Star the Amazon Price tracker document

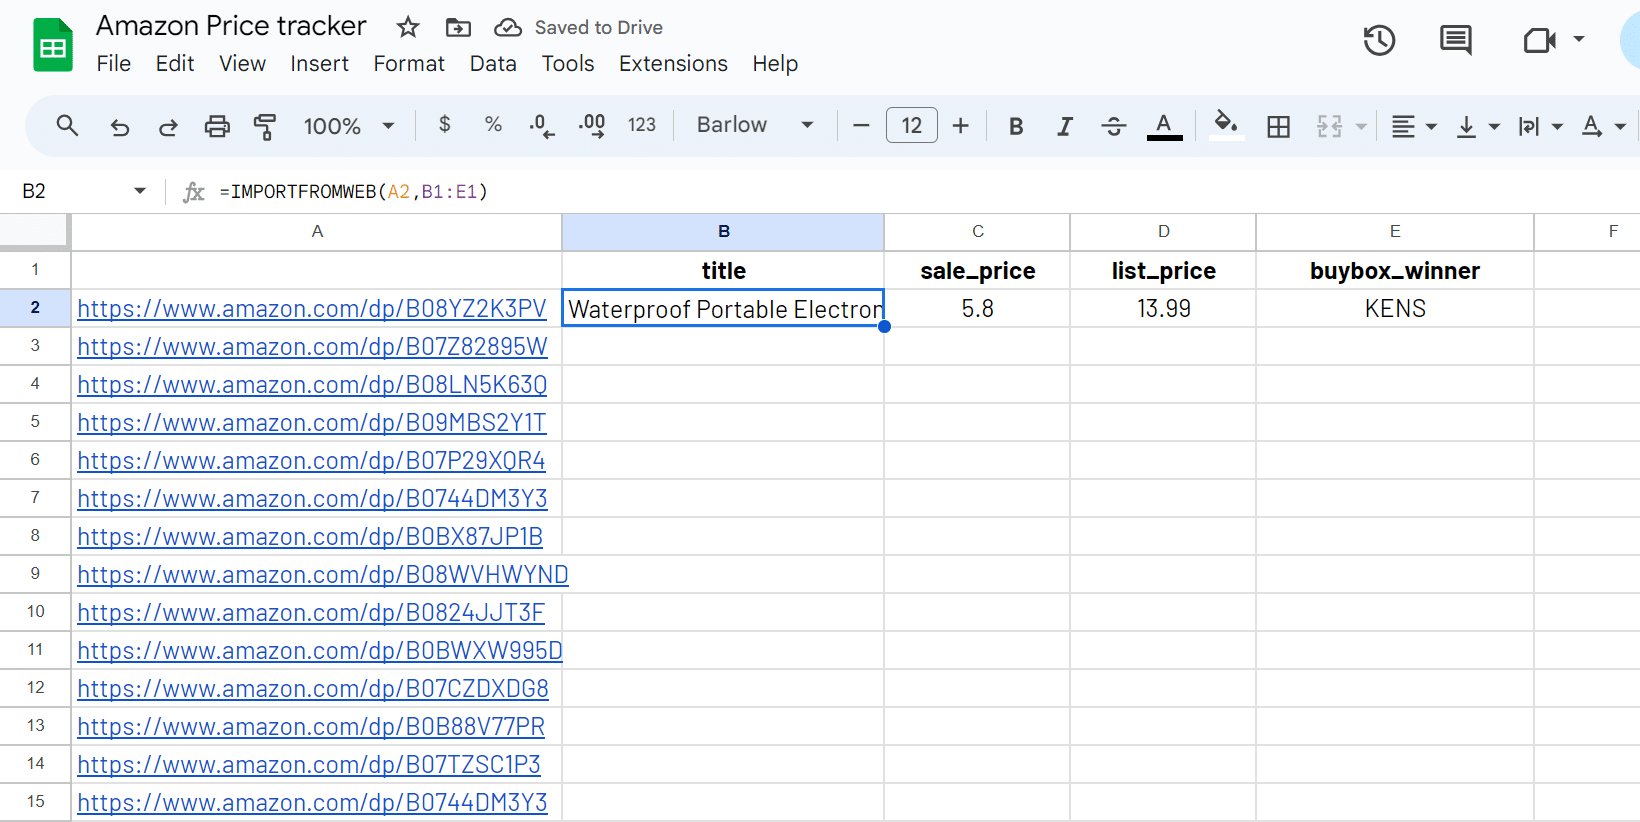point(408,27)
